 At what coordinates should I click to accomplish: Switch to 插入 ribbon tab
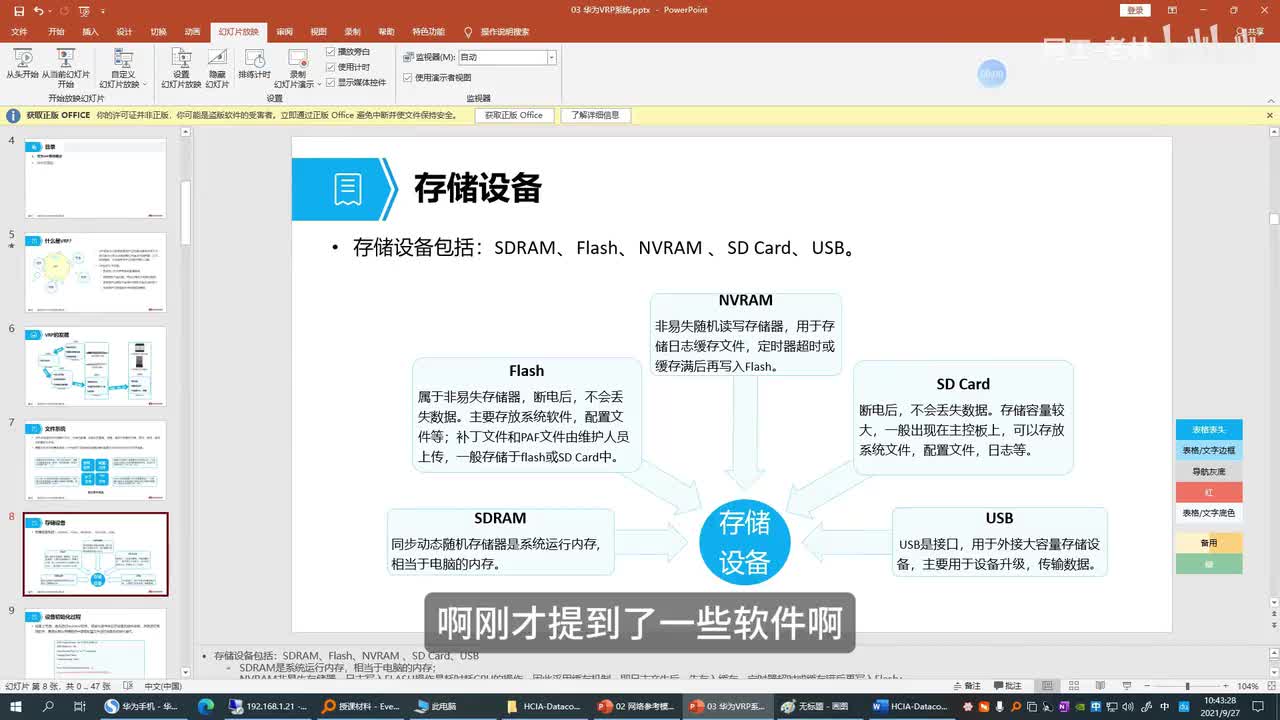(x=90, y=32)
